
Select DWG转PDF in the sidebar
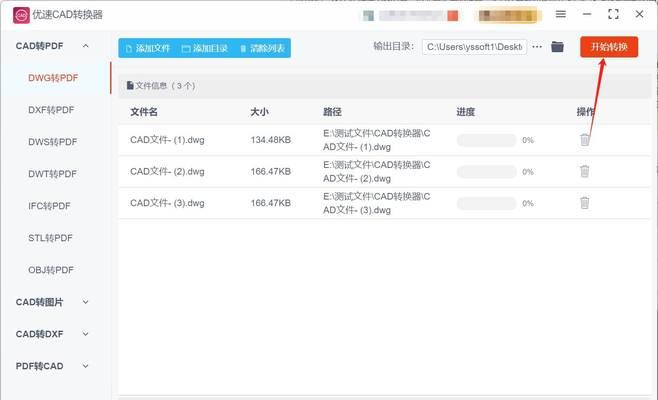[53, 78]
